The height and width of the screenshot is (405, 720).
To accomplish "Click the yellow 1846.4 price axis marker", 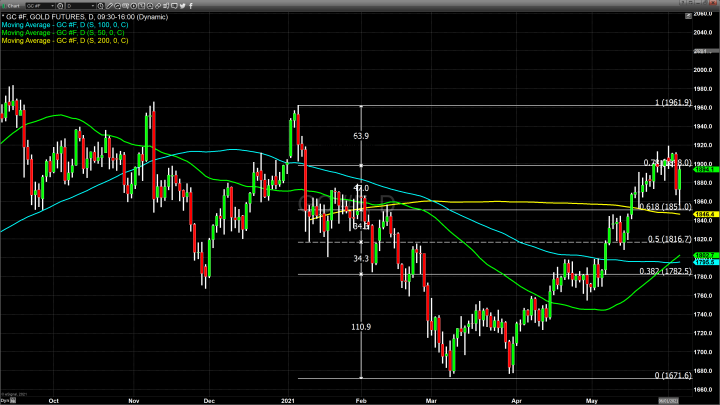I will click(703, 213).
